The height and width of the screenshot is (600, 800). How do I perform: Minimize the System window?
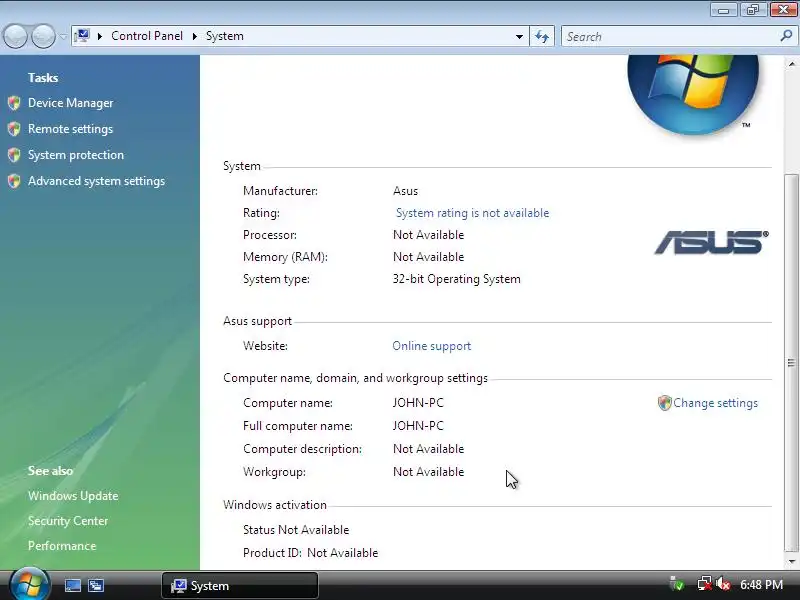click(723, 10)
